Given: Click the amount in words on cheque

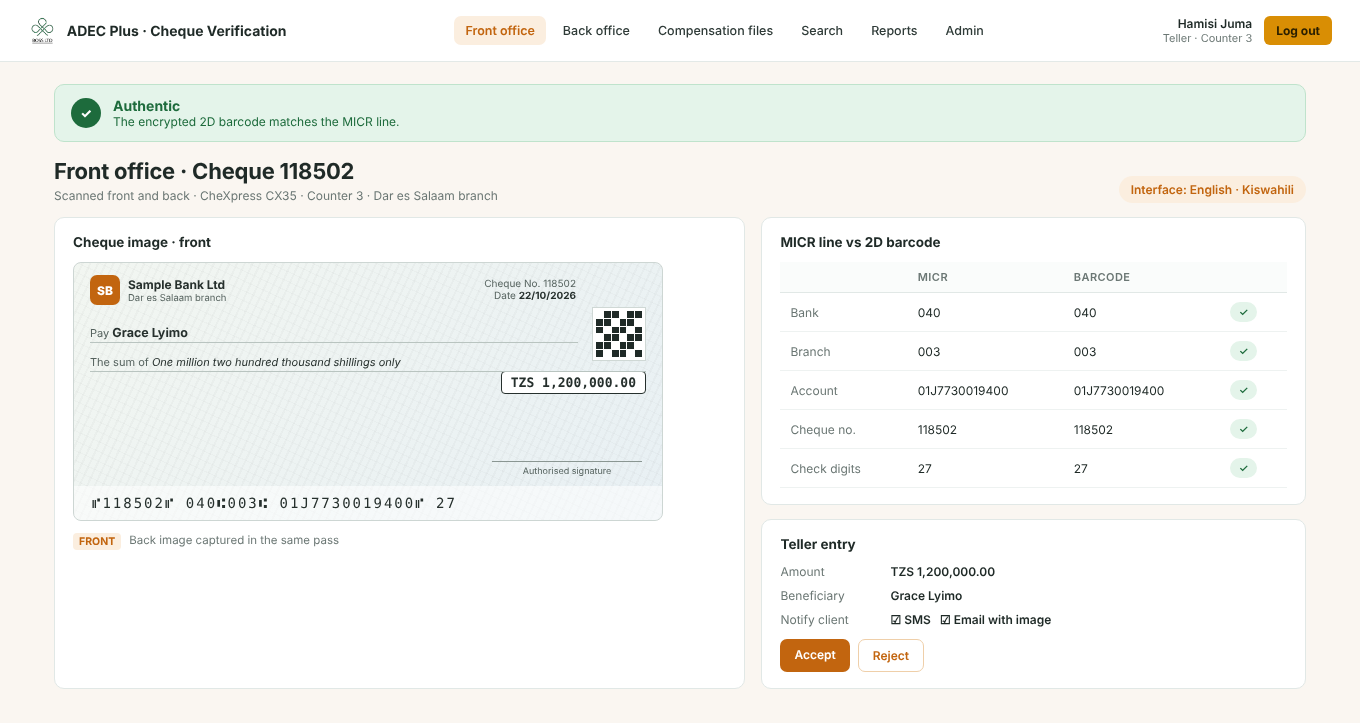Looking at the screenshot, I should [x=276, y=362].
